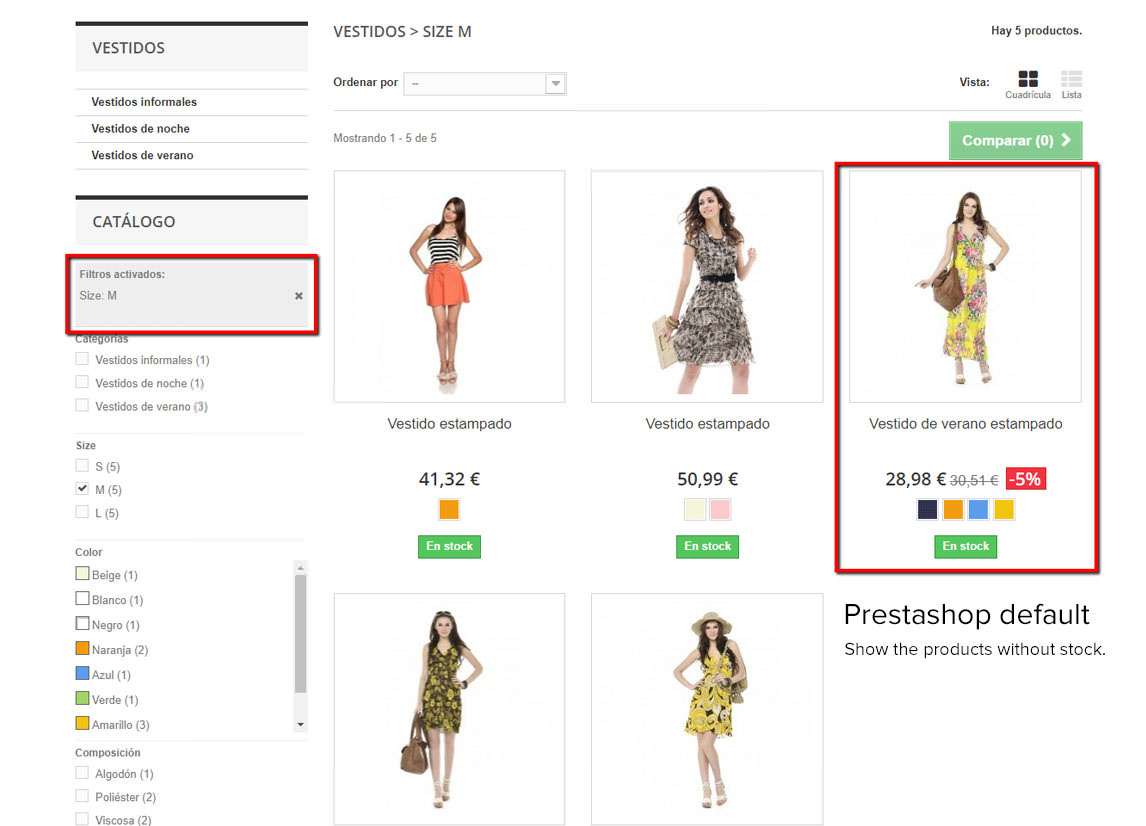Viewport: 1146px width, 826px height.
Task: Open the Ordenar por sort dropdown
Action: [485, 84]
